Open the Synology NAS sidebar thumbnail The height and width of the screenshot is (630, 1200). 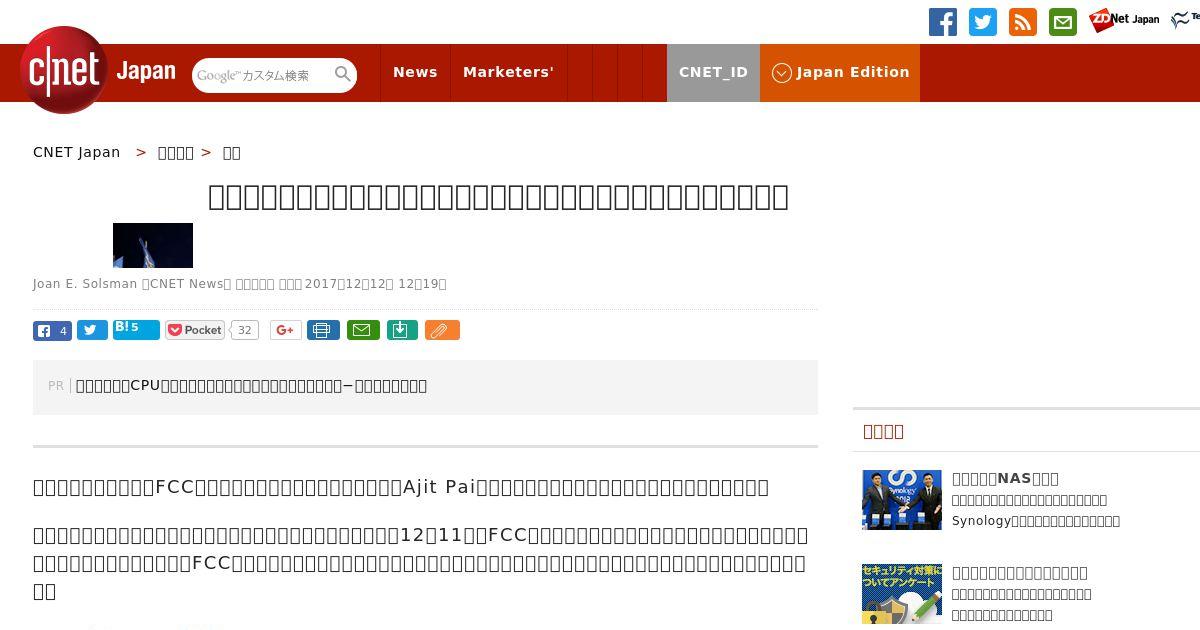pos(902,499)
